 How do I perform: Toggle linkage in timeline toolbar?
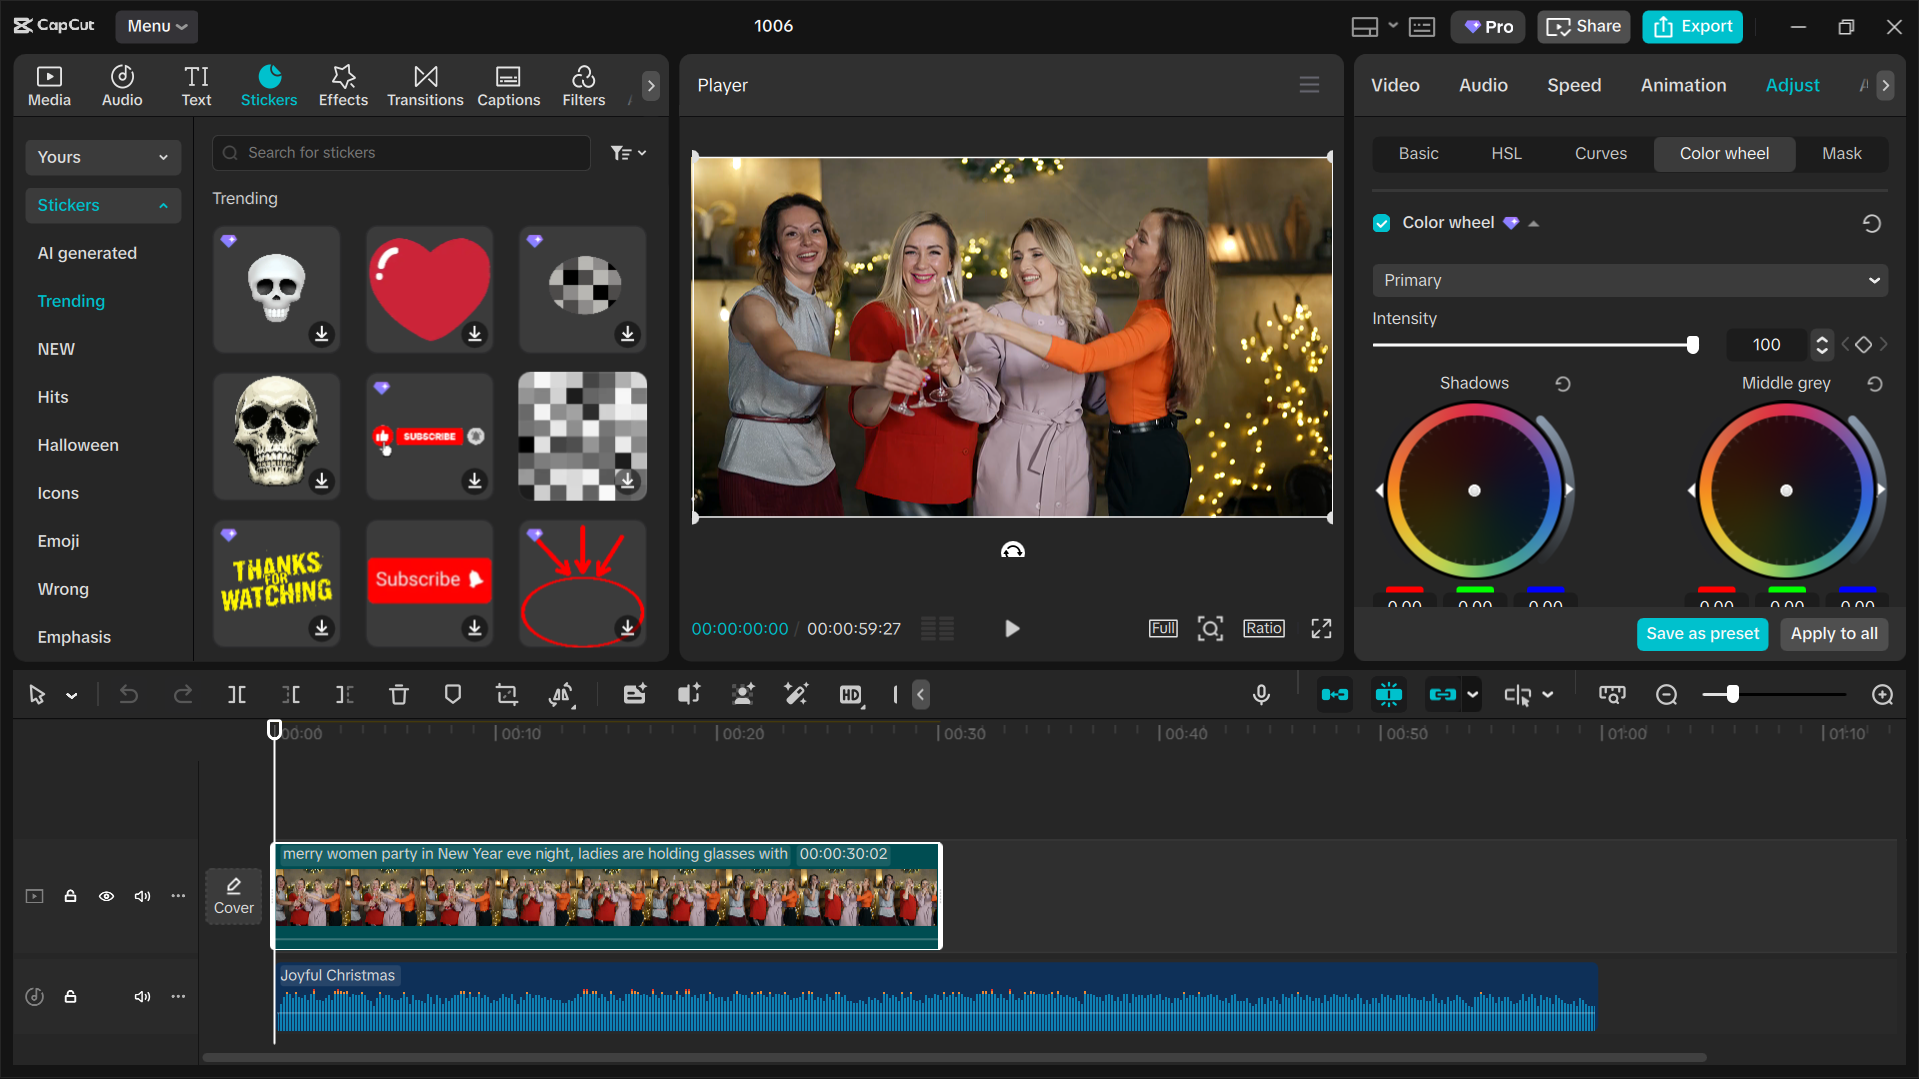point(1442,694)
